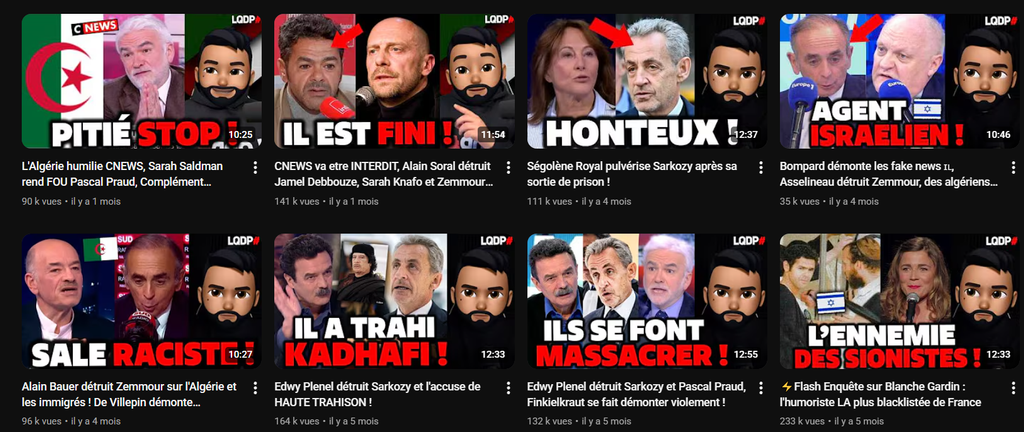Open the 'IL A TRAHI KADHAFI !' thumbnail

click(394, 301)
